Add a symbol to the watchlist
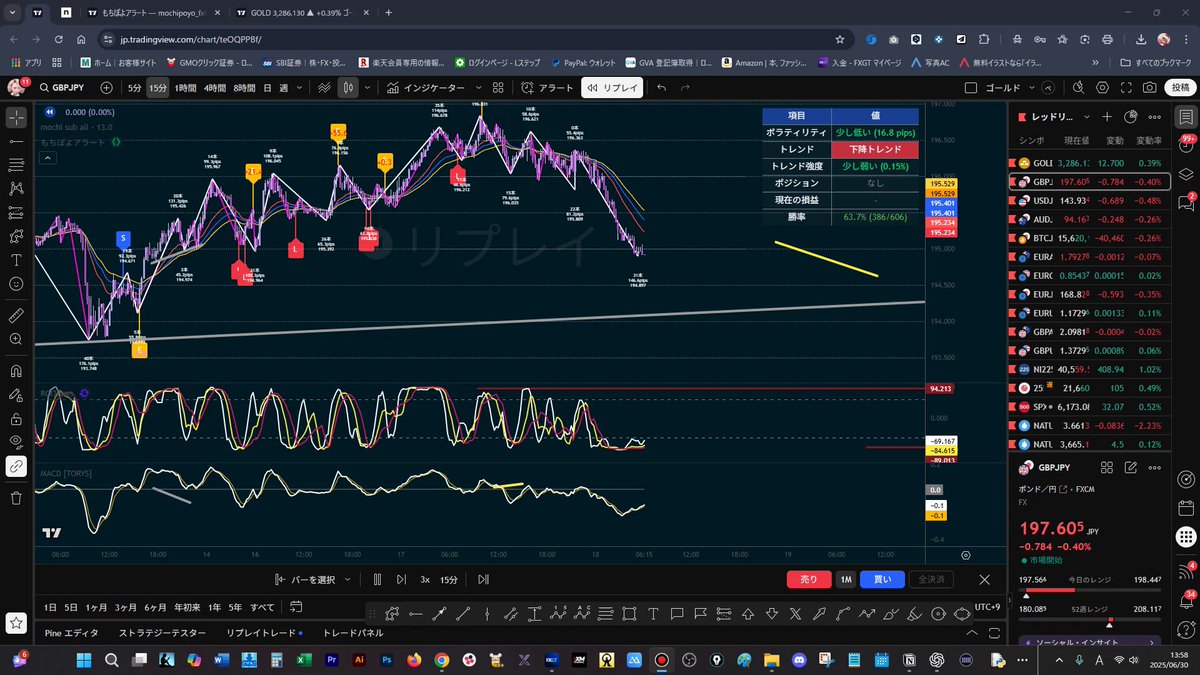Image resolution: width=1200 pixels, height=675 pixels. pyautogui.click(x=1107, y=117)
